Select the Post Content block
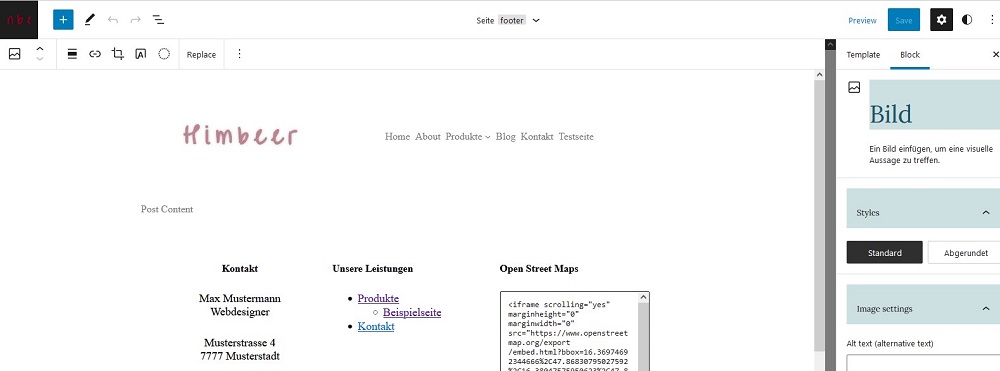This screenshot has width=1000, height=371. click(x=167, y=209)
